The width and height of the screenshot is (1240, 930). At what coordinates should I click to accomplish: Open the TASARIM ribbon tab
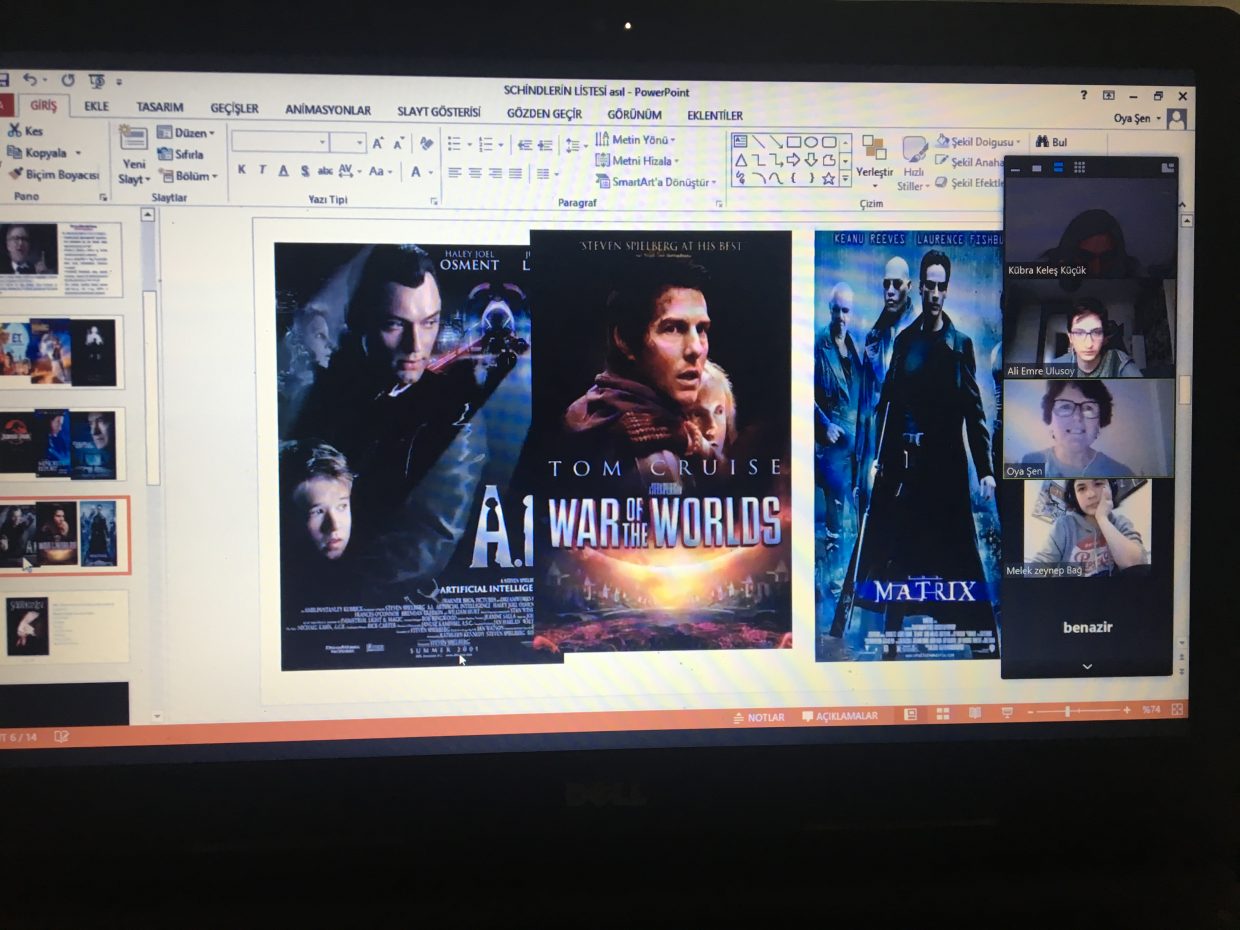tap(160, 107)
